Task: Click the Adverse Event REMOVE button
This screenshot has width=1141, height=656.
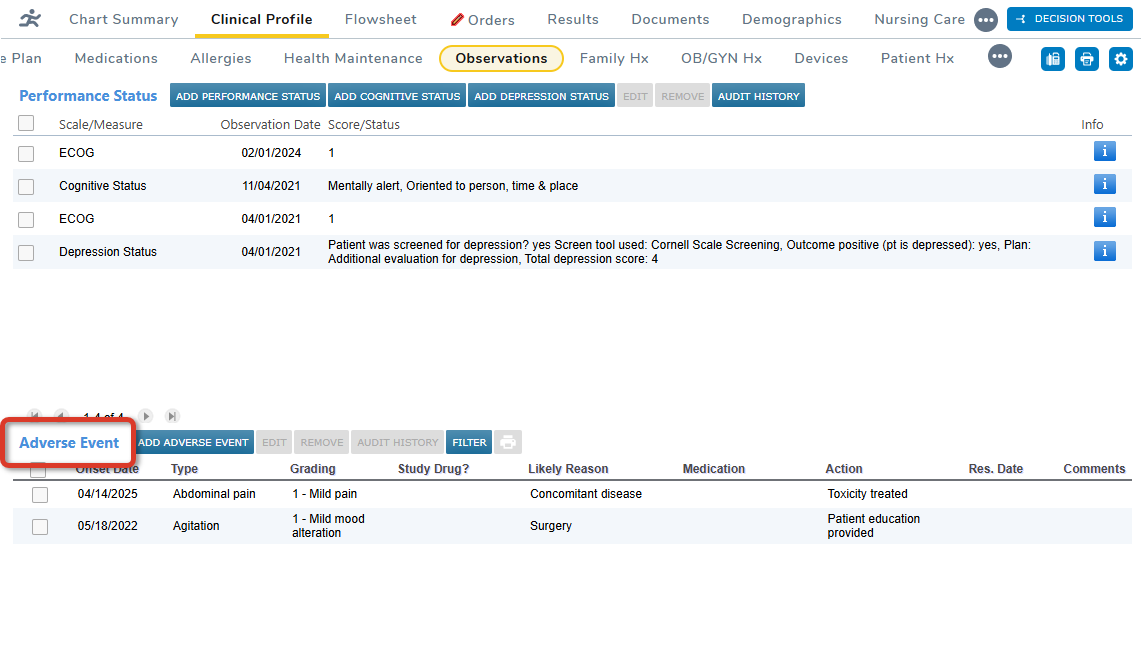Action: [322, 442]
